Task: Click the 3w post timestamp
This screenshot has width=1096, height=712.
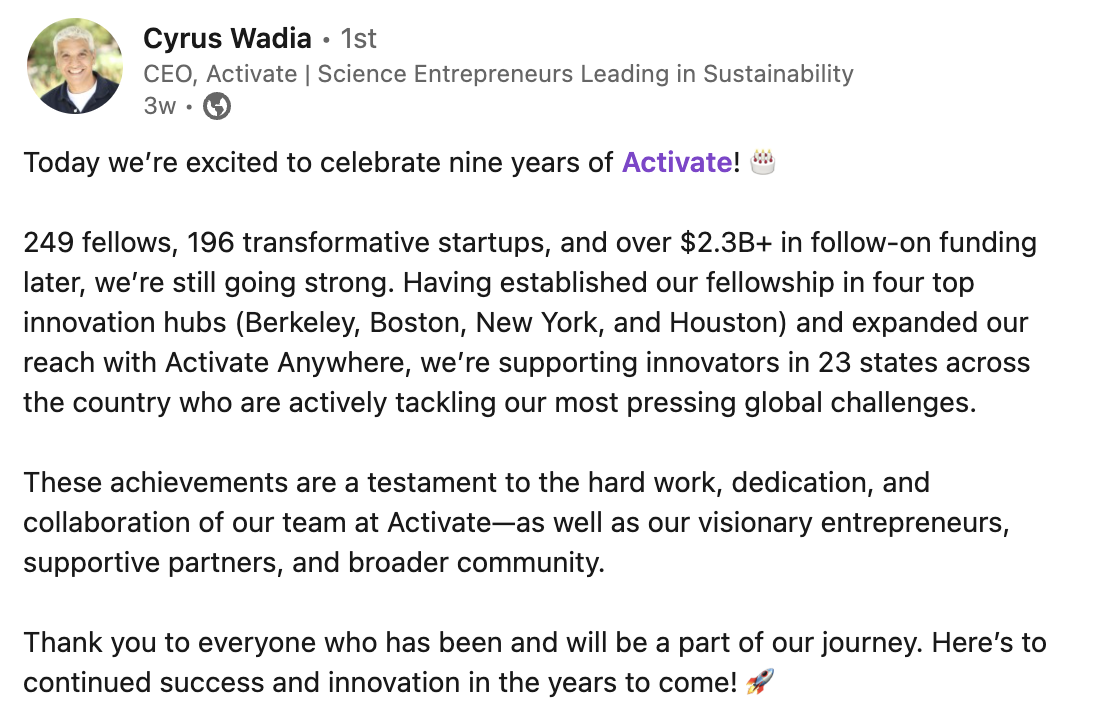Action: point(159,106)
